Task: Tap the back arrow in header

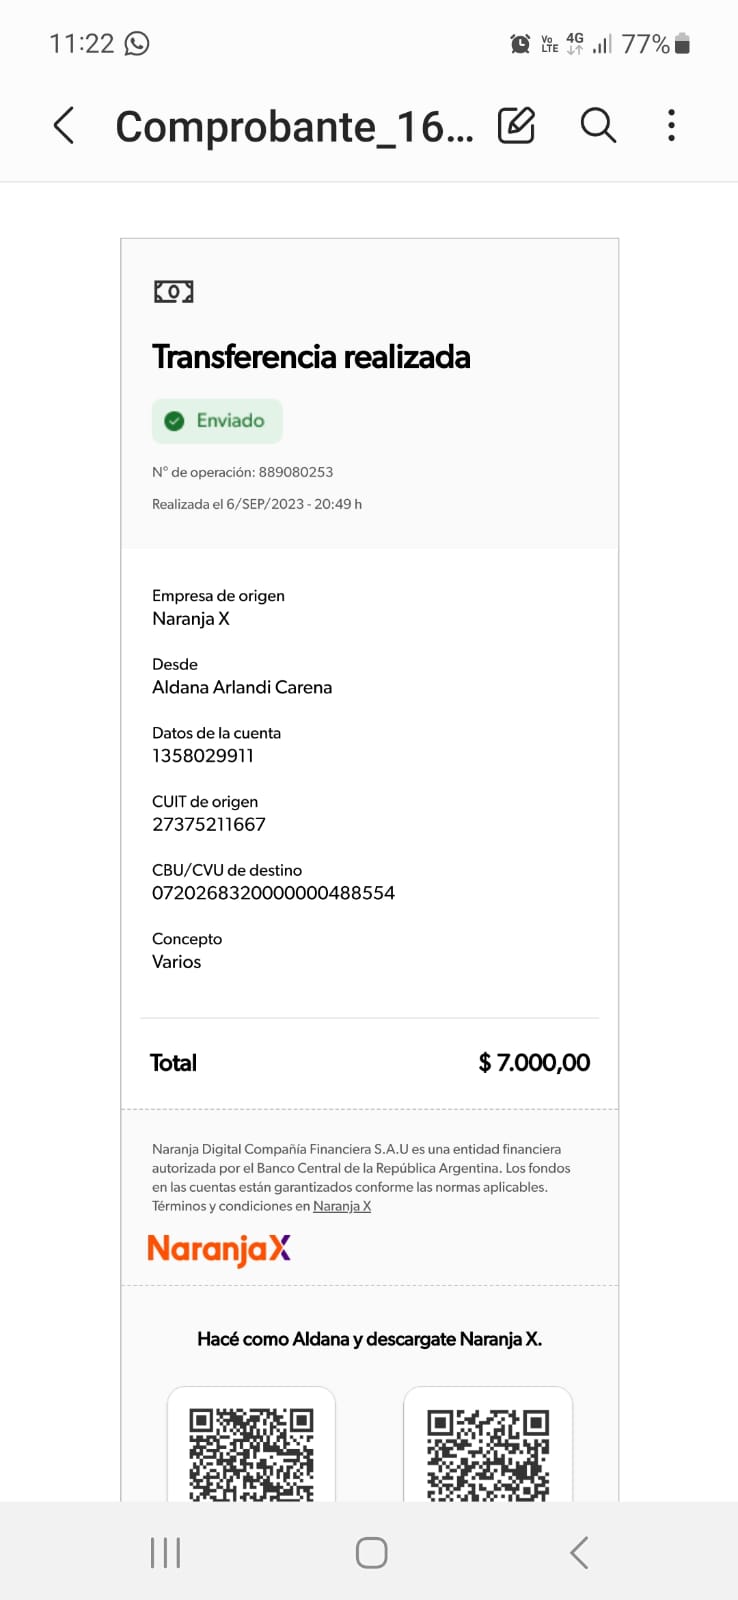Action: [64, 126]
